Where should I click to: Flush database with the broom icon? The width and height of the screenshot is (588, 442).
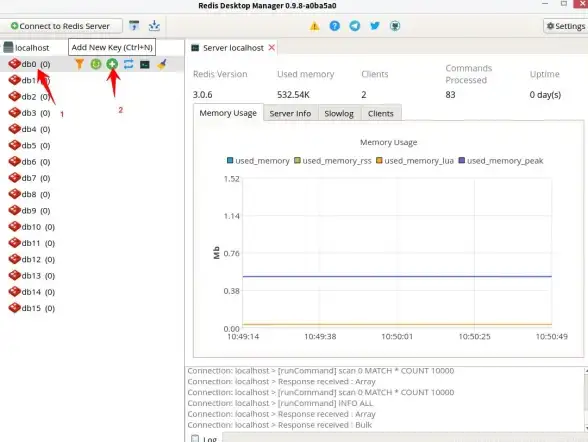tap(162, 64)
